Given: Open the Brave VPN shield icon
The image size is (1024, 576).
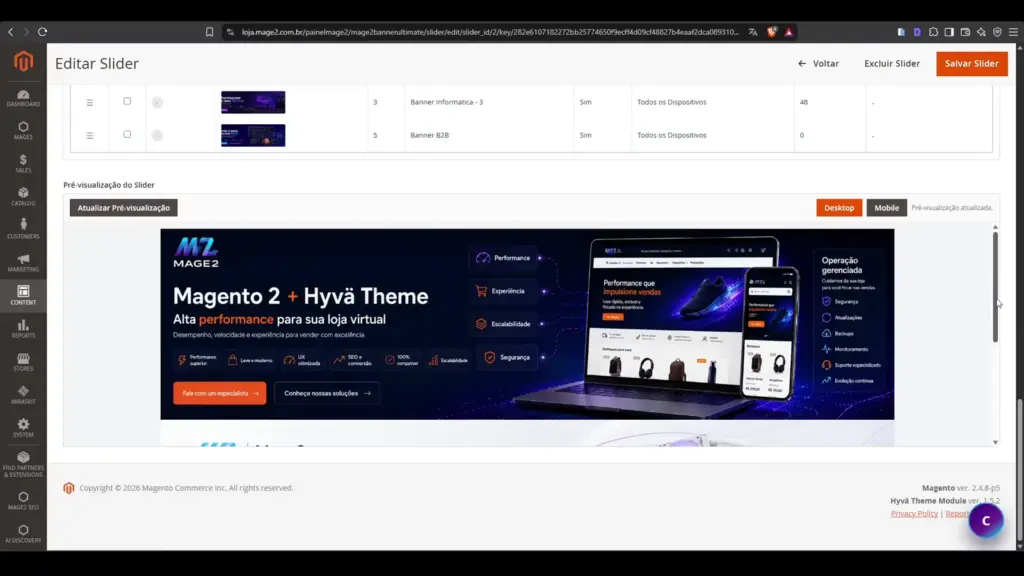Looking at the screenshot, I should (x=997, y=32).
